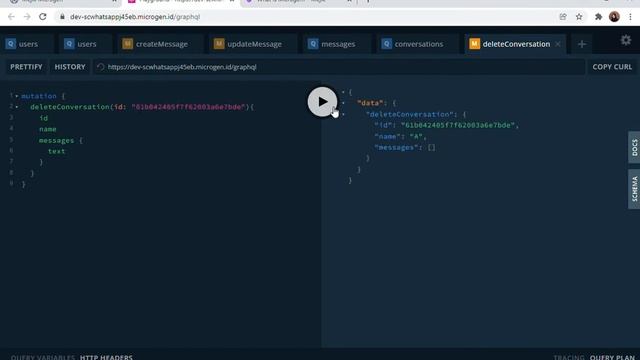
Task: Open the Chrome three-dot menu
Action: 630,17
